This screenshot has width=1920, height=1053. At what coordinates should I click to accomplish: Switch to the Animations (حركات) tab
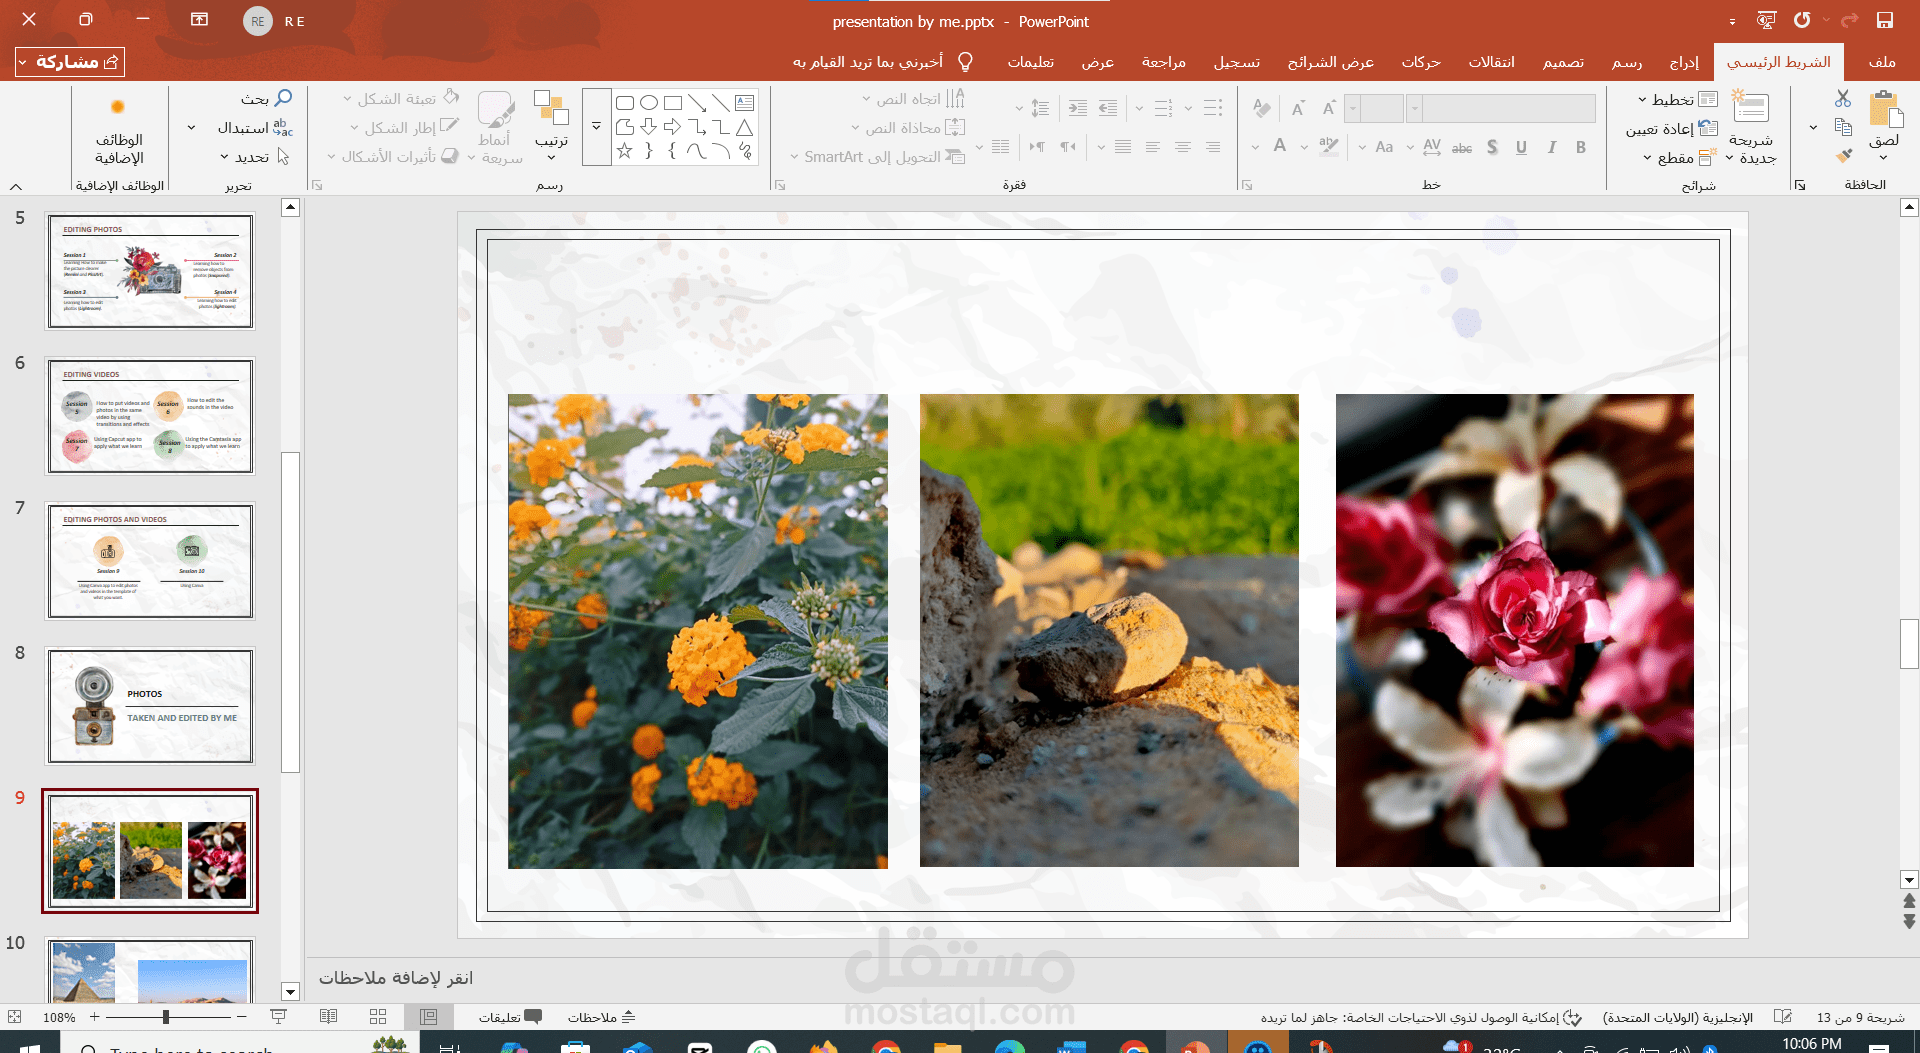coord(1421,61)
